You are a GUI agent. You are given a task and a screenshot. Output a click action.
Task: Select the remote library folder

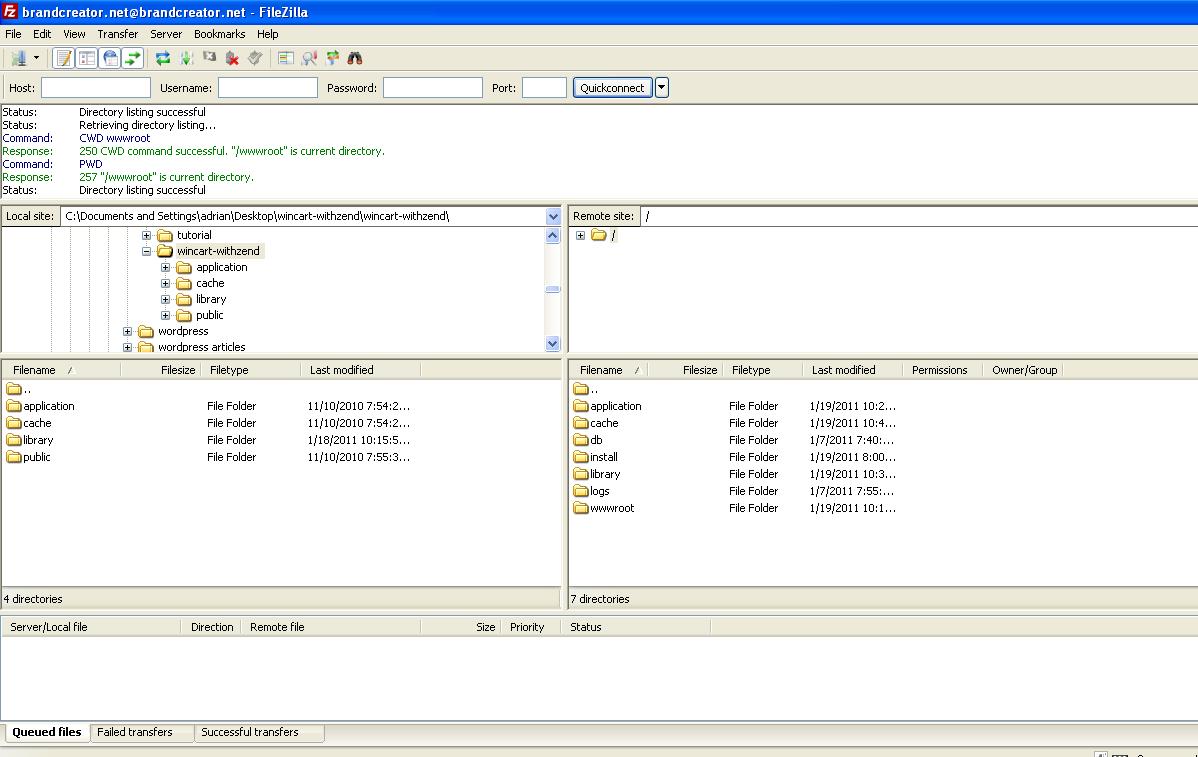tap(597, 474)
